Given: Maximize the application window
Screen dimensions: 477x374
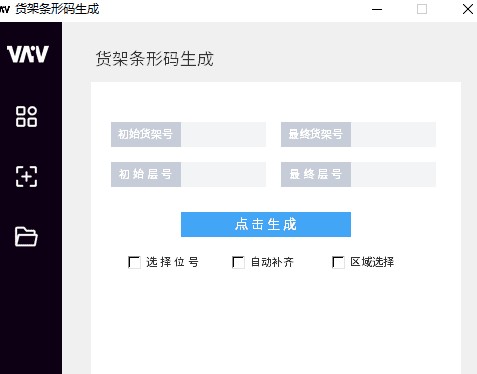Looking at the screenshot, I should pos(422,9).
